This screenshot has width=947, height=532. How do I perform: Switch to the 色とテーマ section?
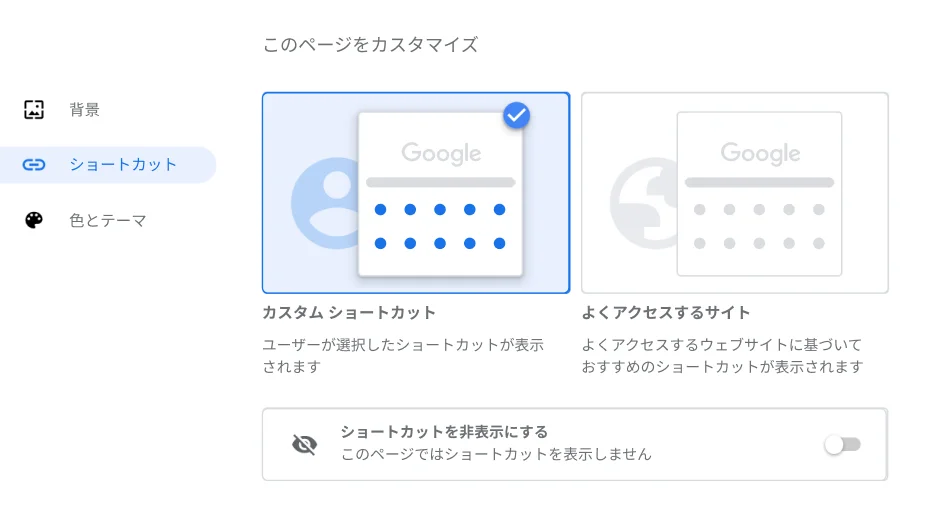pos(108,220)
